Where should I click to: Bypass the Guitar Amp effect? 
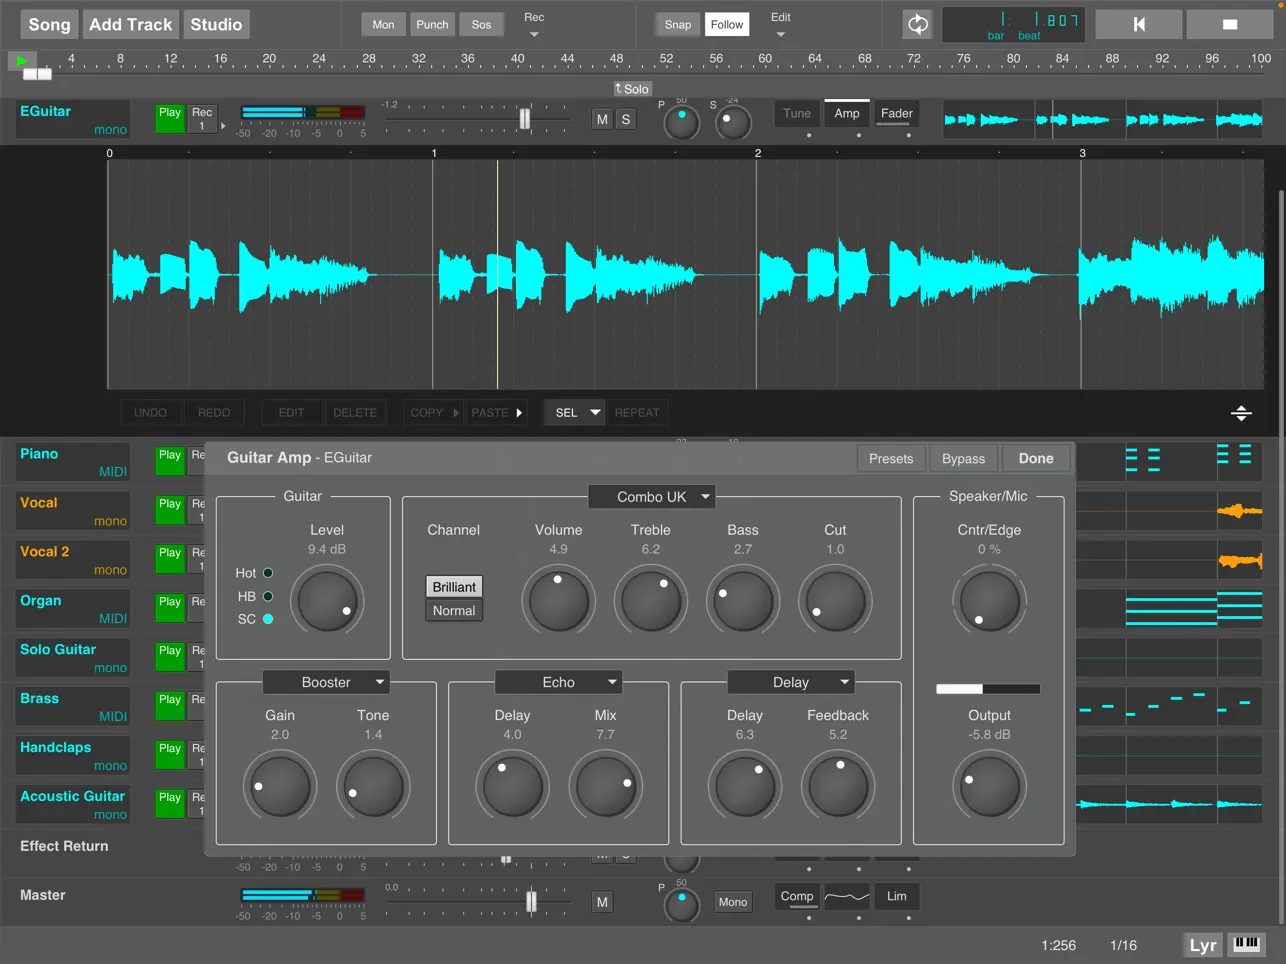[963, 458]
